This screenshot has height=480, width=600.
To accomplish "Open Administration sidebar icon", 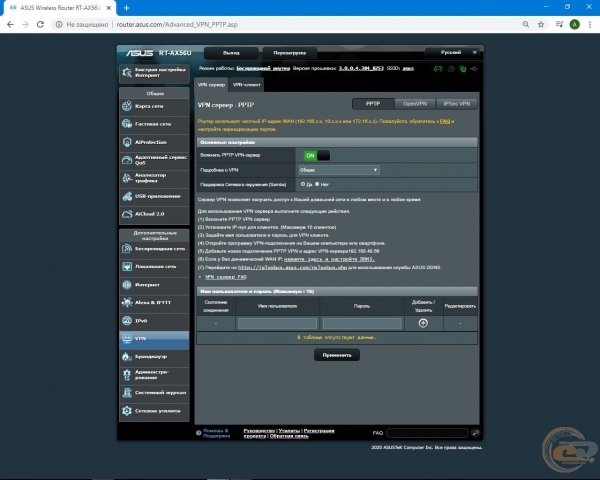I will (x=127, y=374).
